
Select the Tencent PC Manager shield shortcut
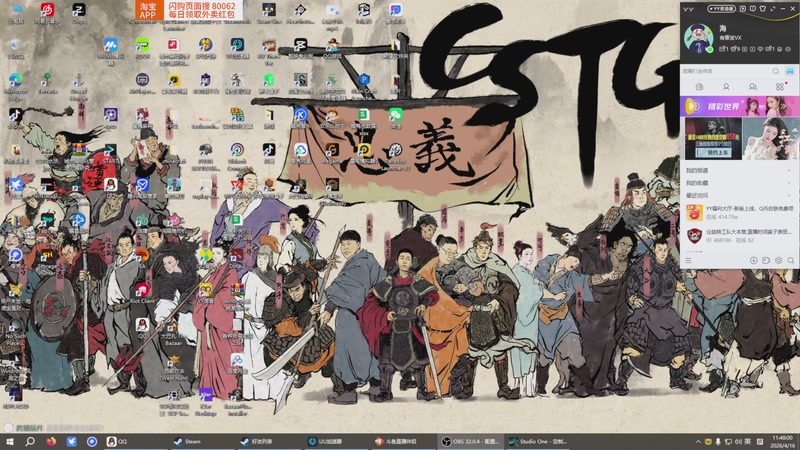[142, 188]
